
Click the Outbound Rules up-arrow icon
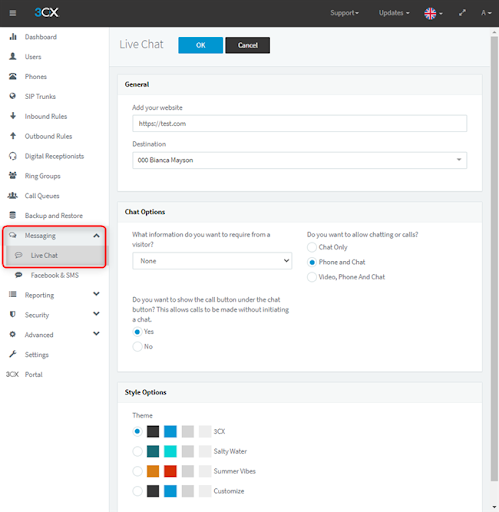(13, 136)
